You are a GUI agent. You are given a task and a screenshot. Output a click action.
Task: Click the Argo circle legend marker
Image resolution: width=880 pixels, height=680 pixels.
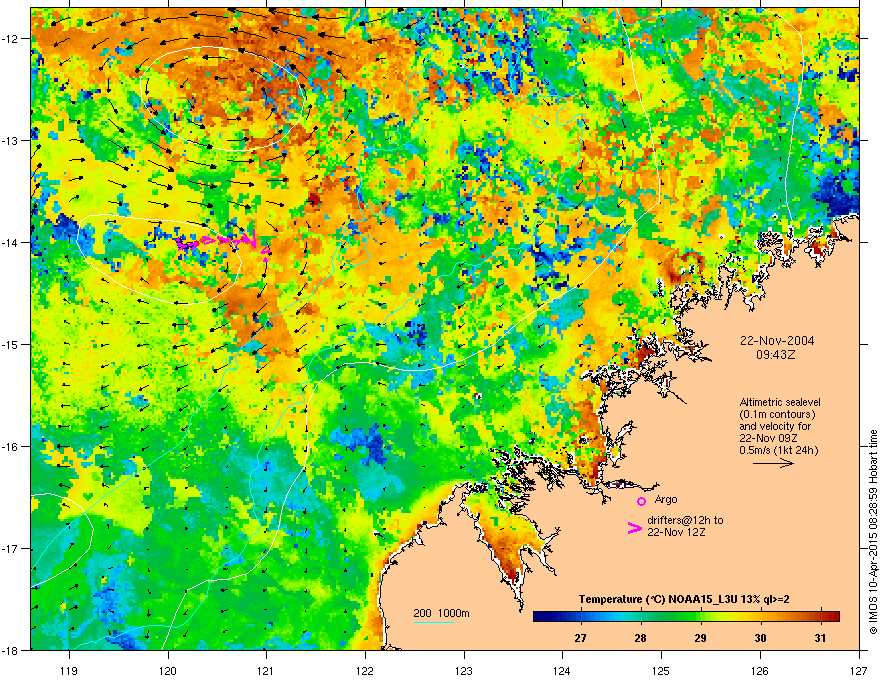click(641, 501)
